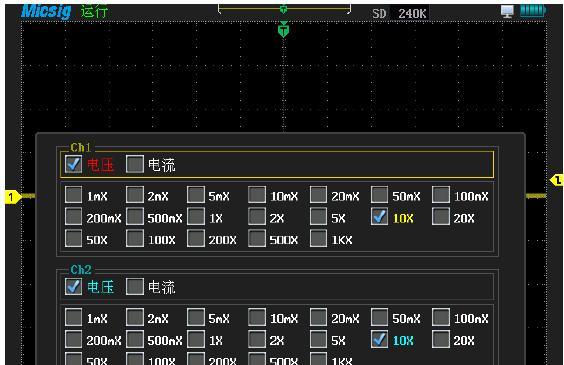
Task: Select Ch2 5X probe ratio
Action: point(318,339)
